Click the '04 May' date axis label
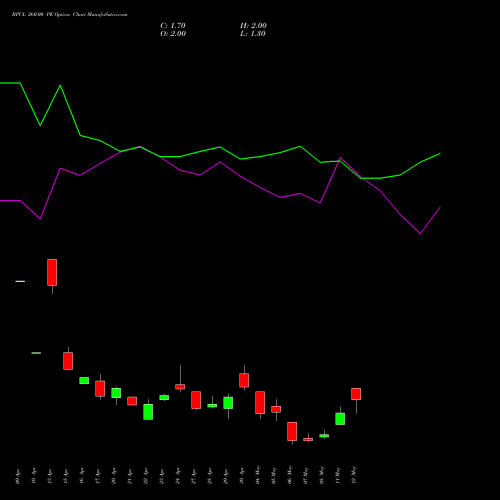The height and width of the screenshot is (500, 500). (x=258, y=475)
